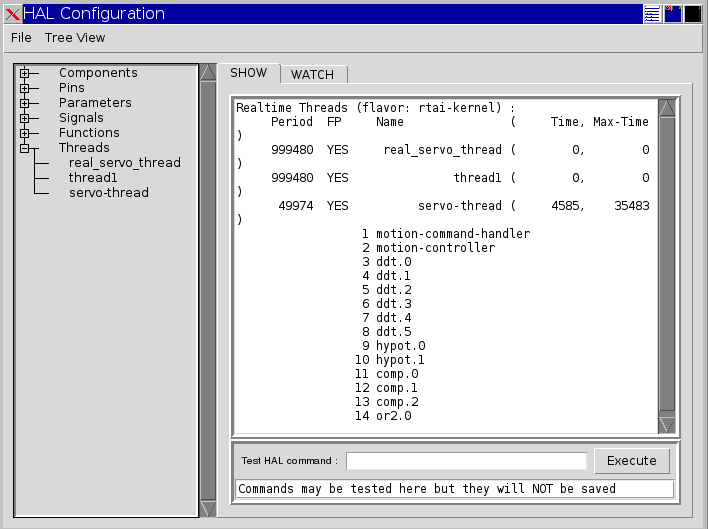The image size is (708, 529).
Task: Select servo-thread in the tree
Action: coord(109,192)
